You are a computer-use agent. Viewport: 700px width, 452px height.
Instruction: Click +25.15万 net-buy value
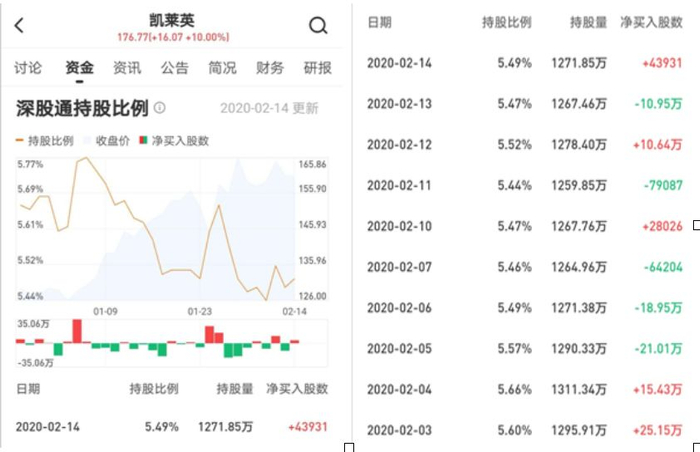tap(658, 430)
